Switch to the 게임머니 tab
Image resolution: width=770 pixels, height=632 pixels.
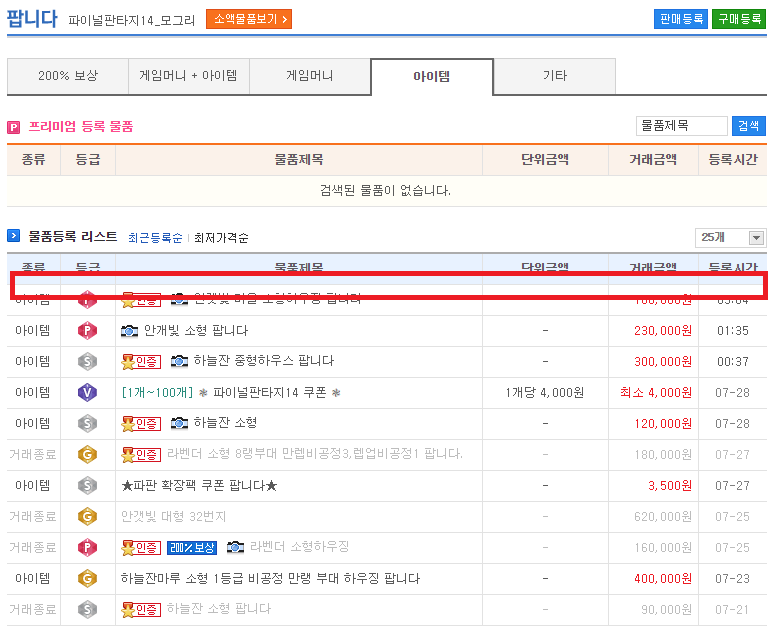(309, 76)
